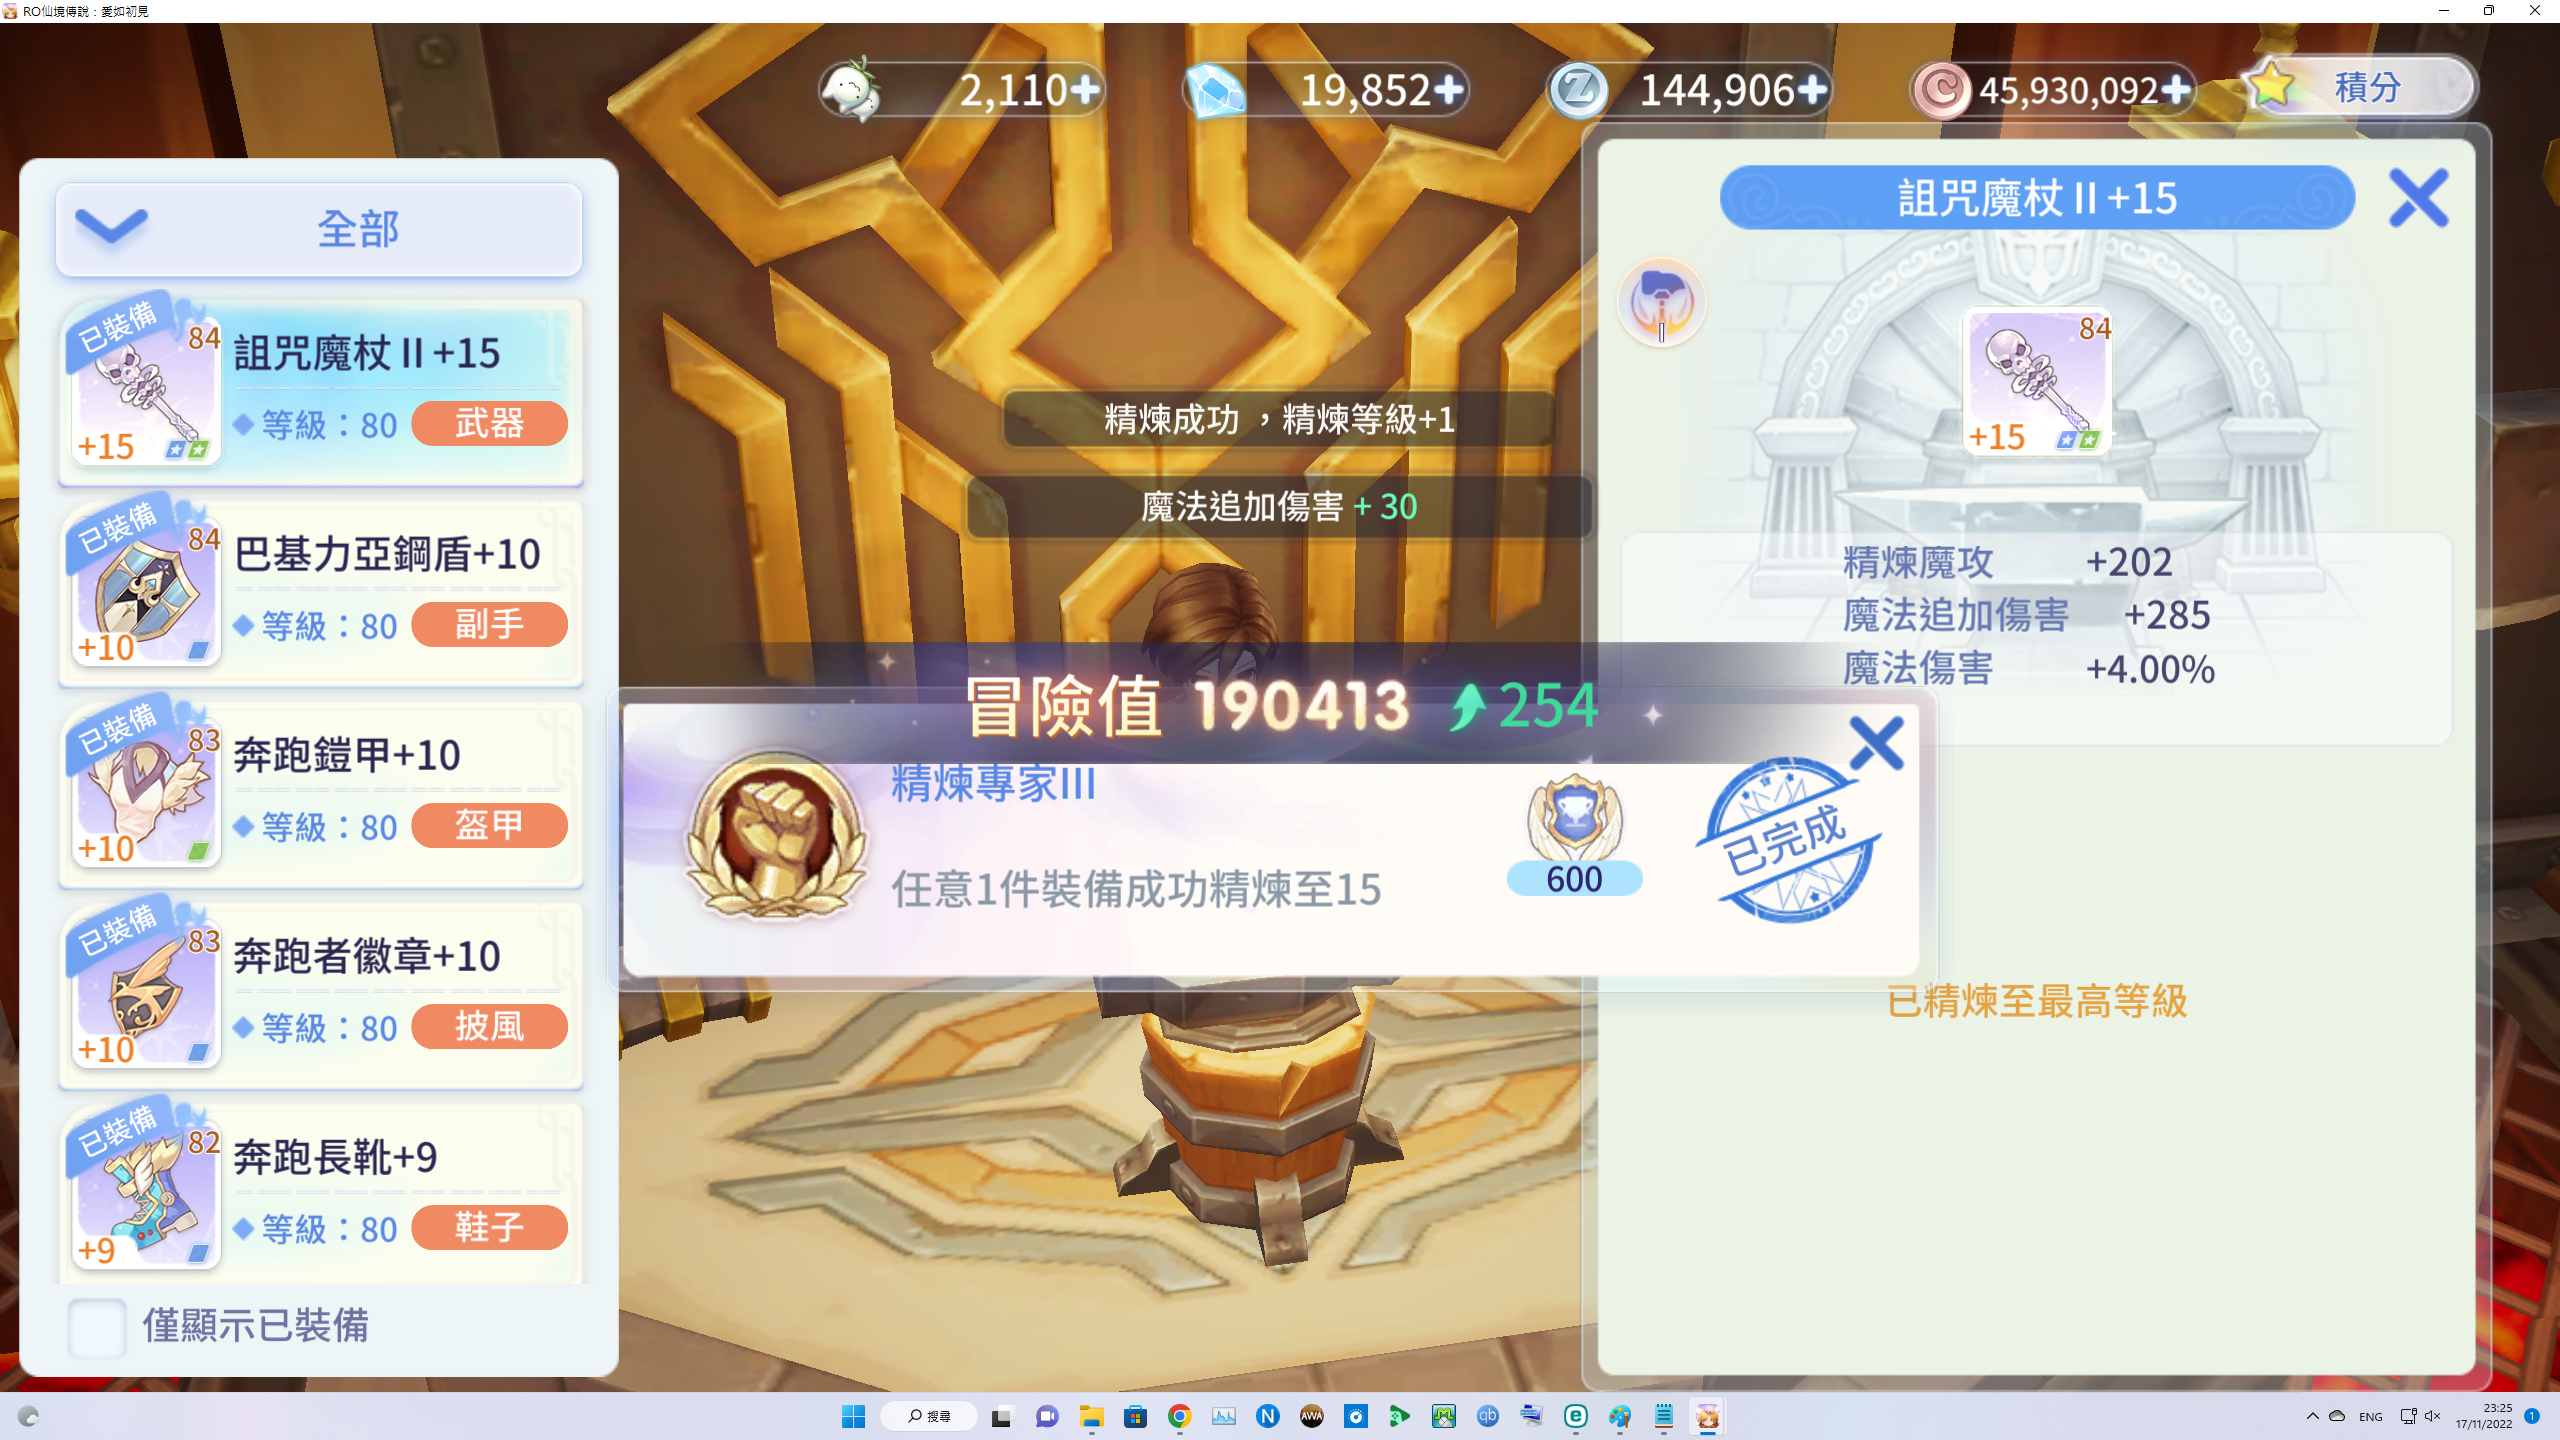Show hidden system tray icons
This screenshot has width=2560, height=1440.
click(x=2312, y=1416)
